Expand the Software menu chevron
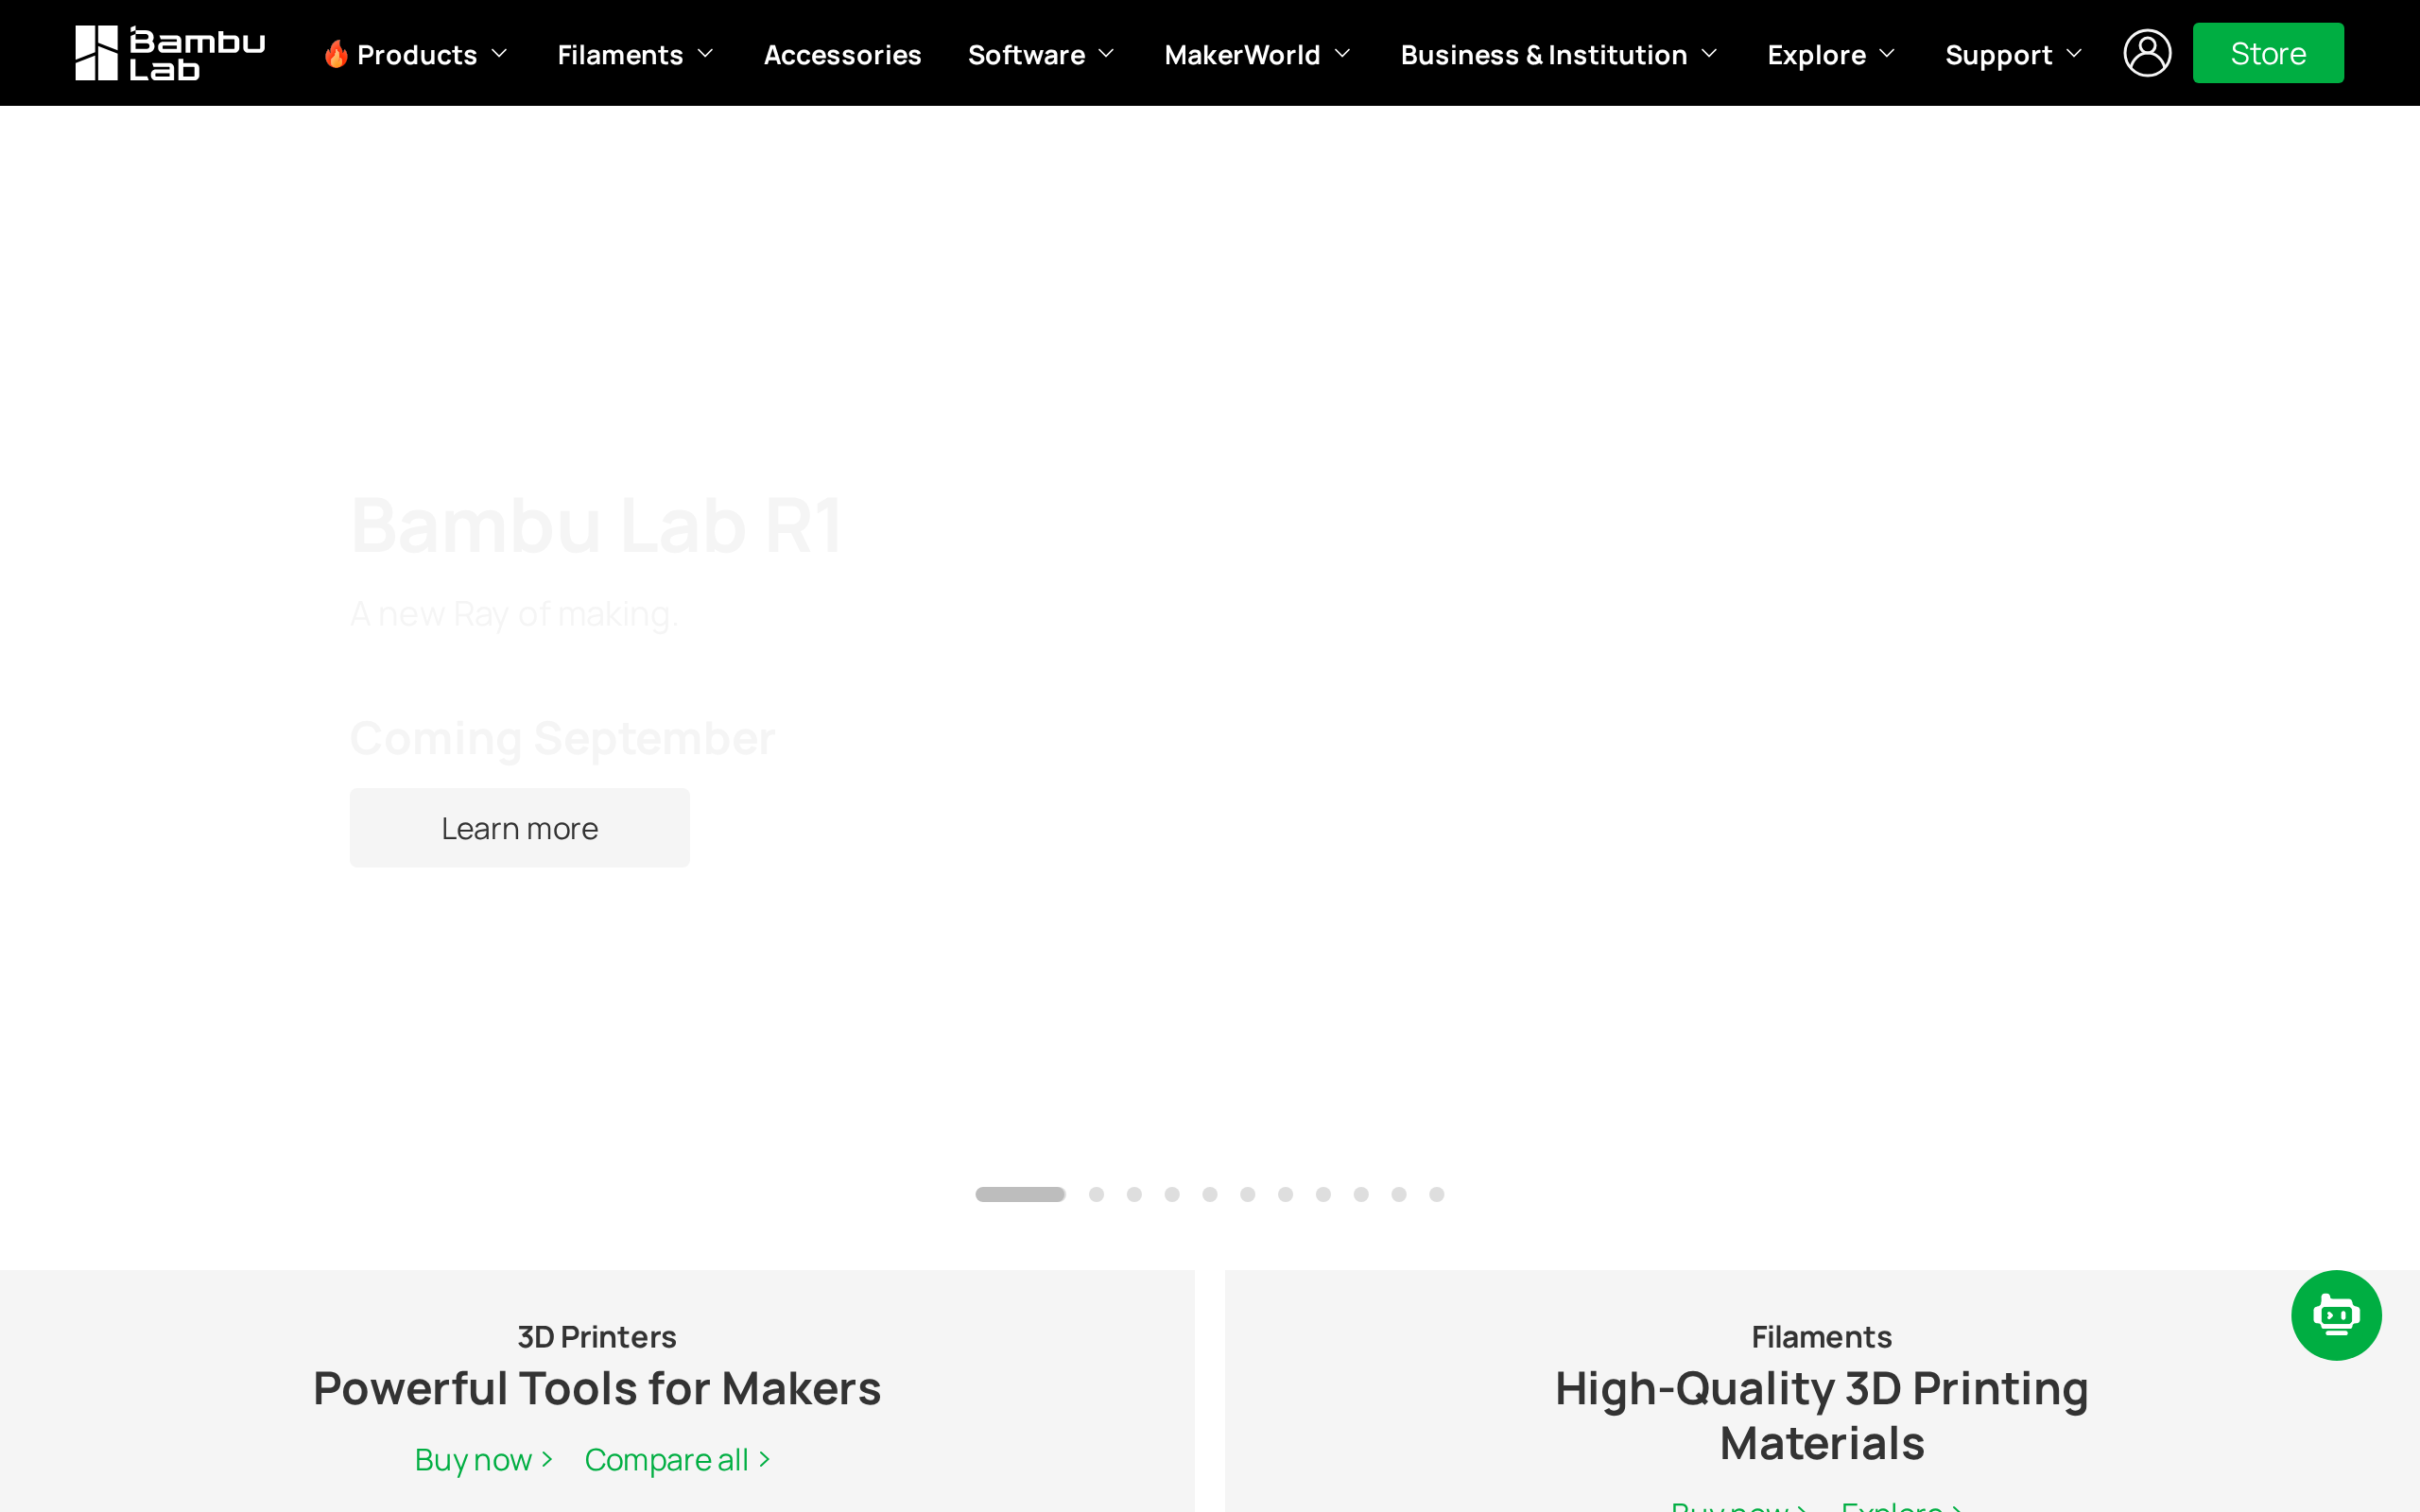The width and height of the screenshot is (2420, 1512). 1106,54
